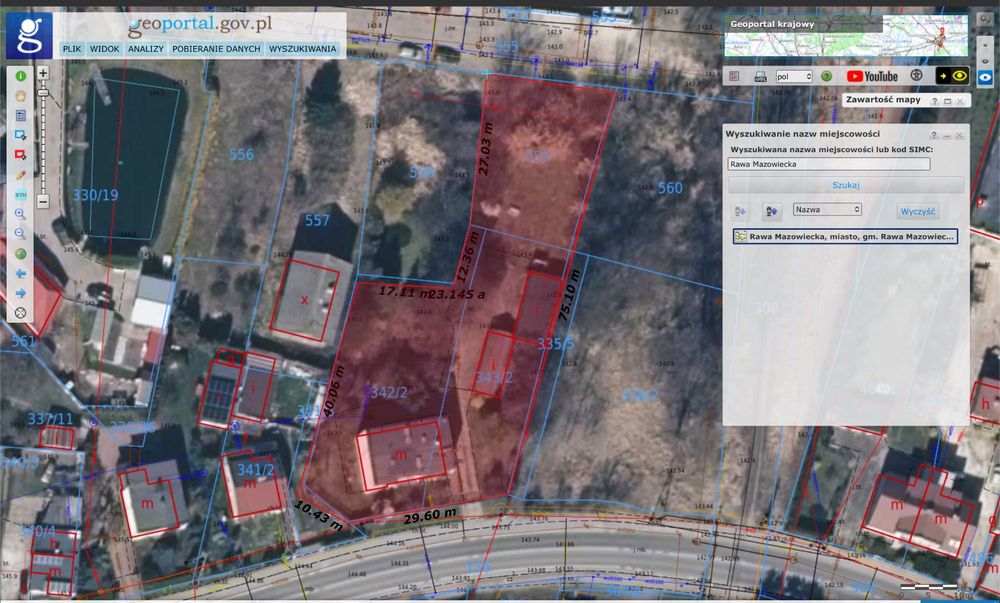Image resolution: width=1000 pixels, height=603 pixels.
Task: Activate the pencil measure tool
Action: click(20, 175)
